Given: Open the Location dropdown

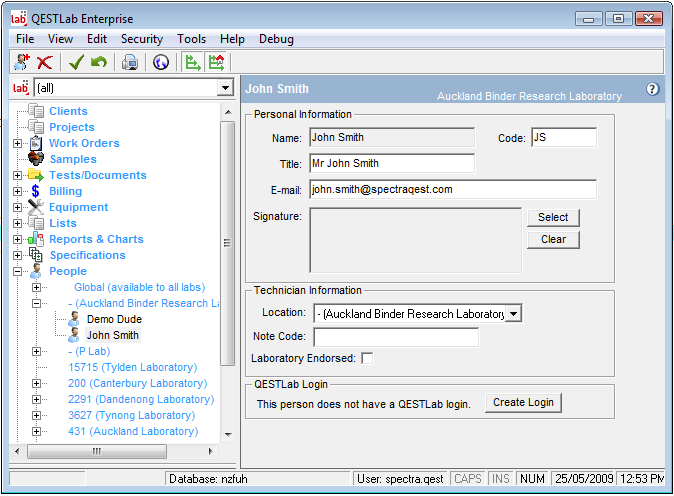Looking at the screenshot, I should click(514, 314).
